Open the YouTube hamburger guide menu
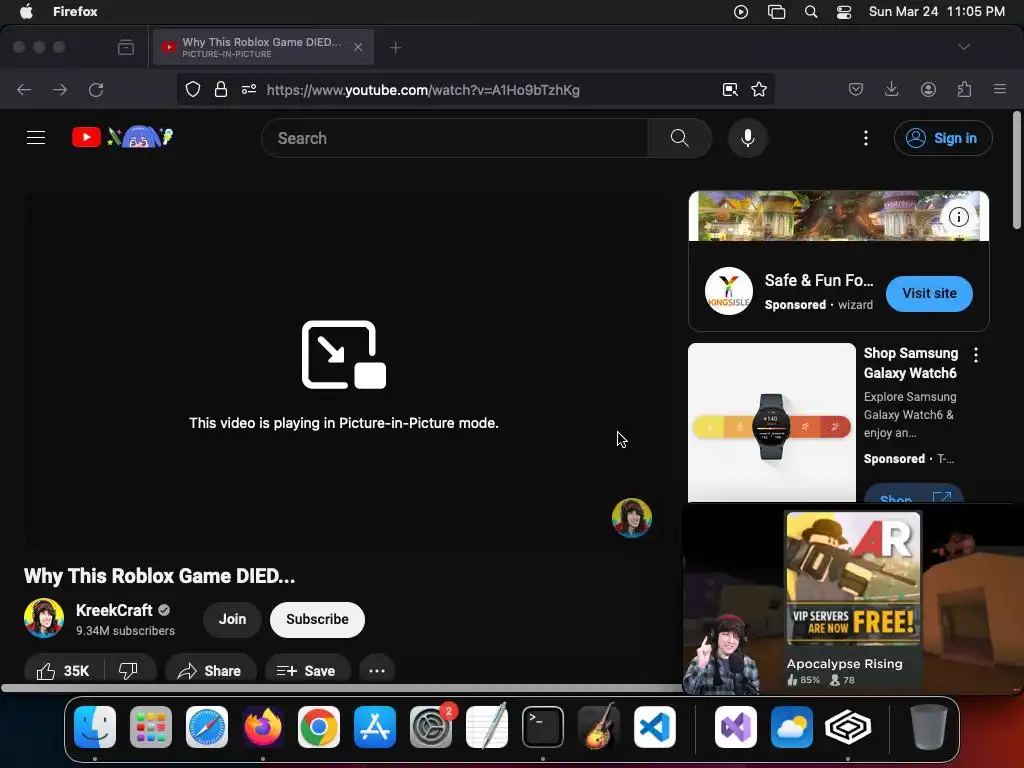 pyautogui.click(x=36, y=138)
